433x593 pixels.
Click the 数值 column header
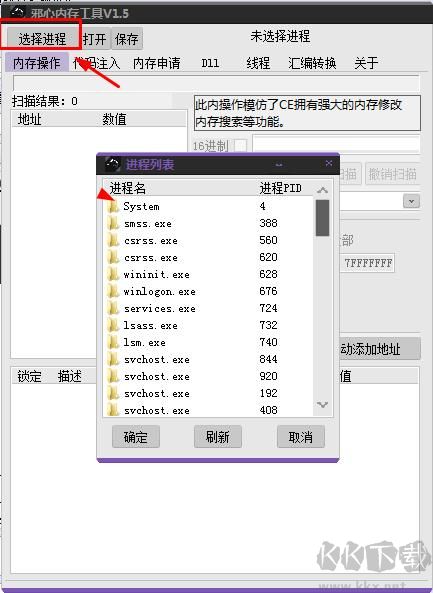pyautogui.click(x=114, y=119)
